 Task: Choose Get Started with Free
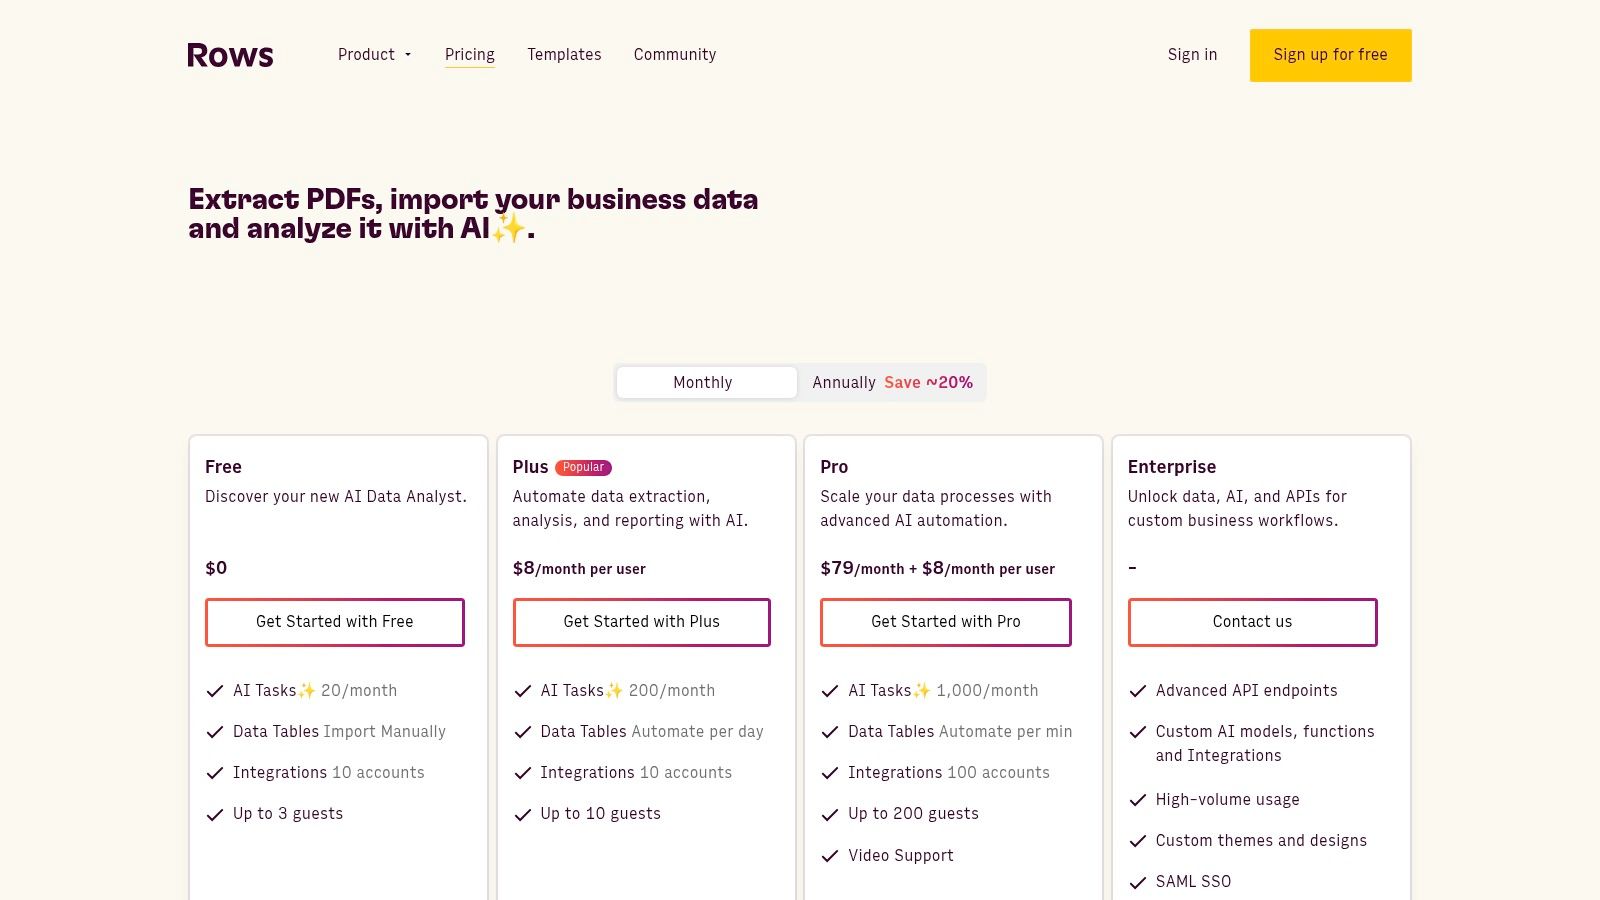(334, 622)
